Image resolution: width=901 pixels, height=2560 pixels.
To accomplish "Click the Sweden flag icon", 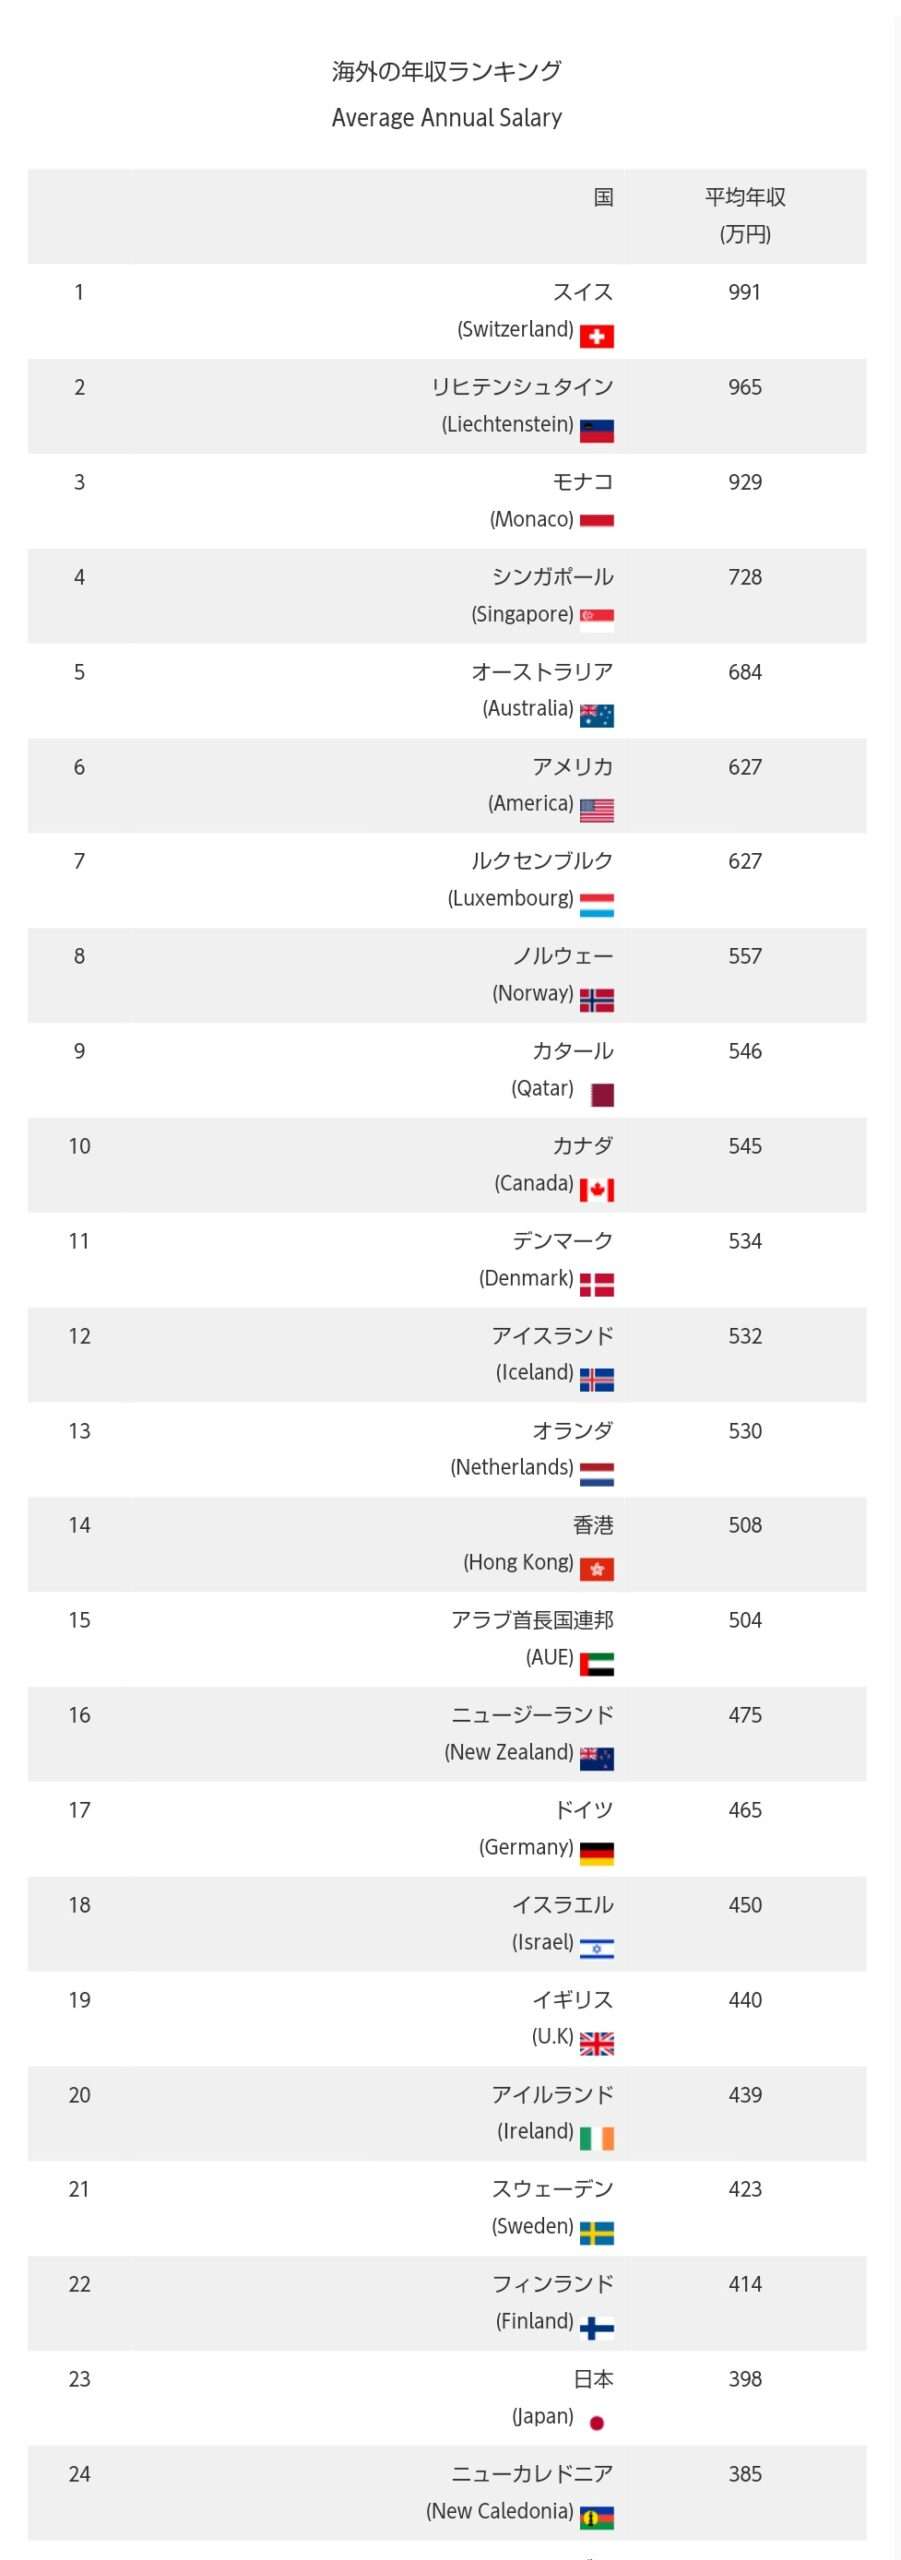I will pyautogui.click(x=596, y=2233).
